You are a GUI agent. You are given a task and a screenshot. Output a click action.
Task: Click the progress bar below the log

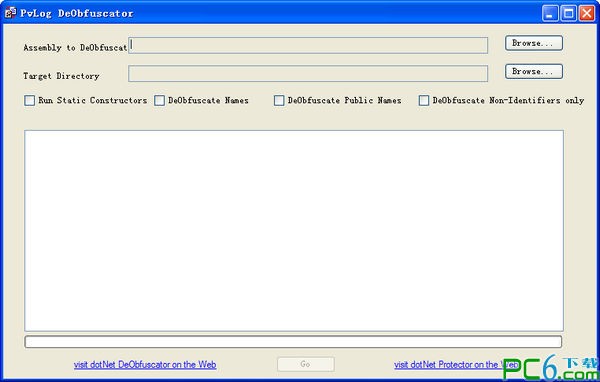293,341
